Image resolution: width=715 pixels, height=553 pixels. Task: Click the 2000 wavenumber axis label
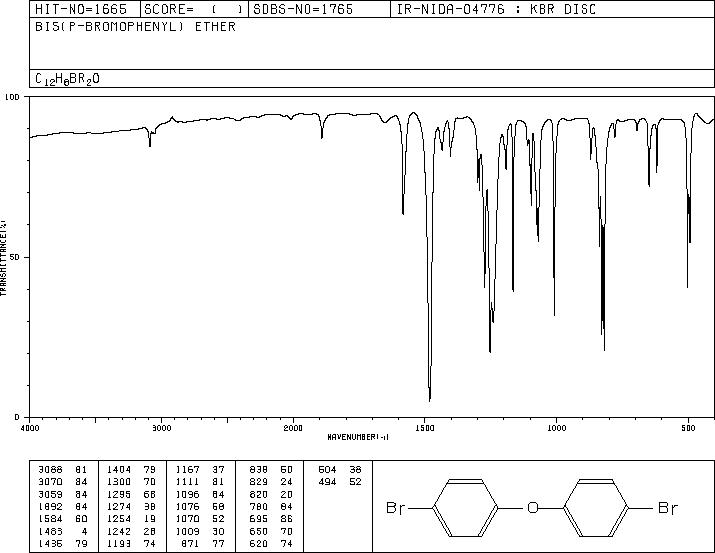tap(293, 428)
